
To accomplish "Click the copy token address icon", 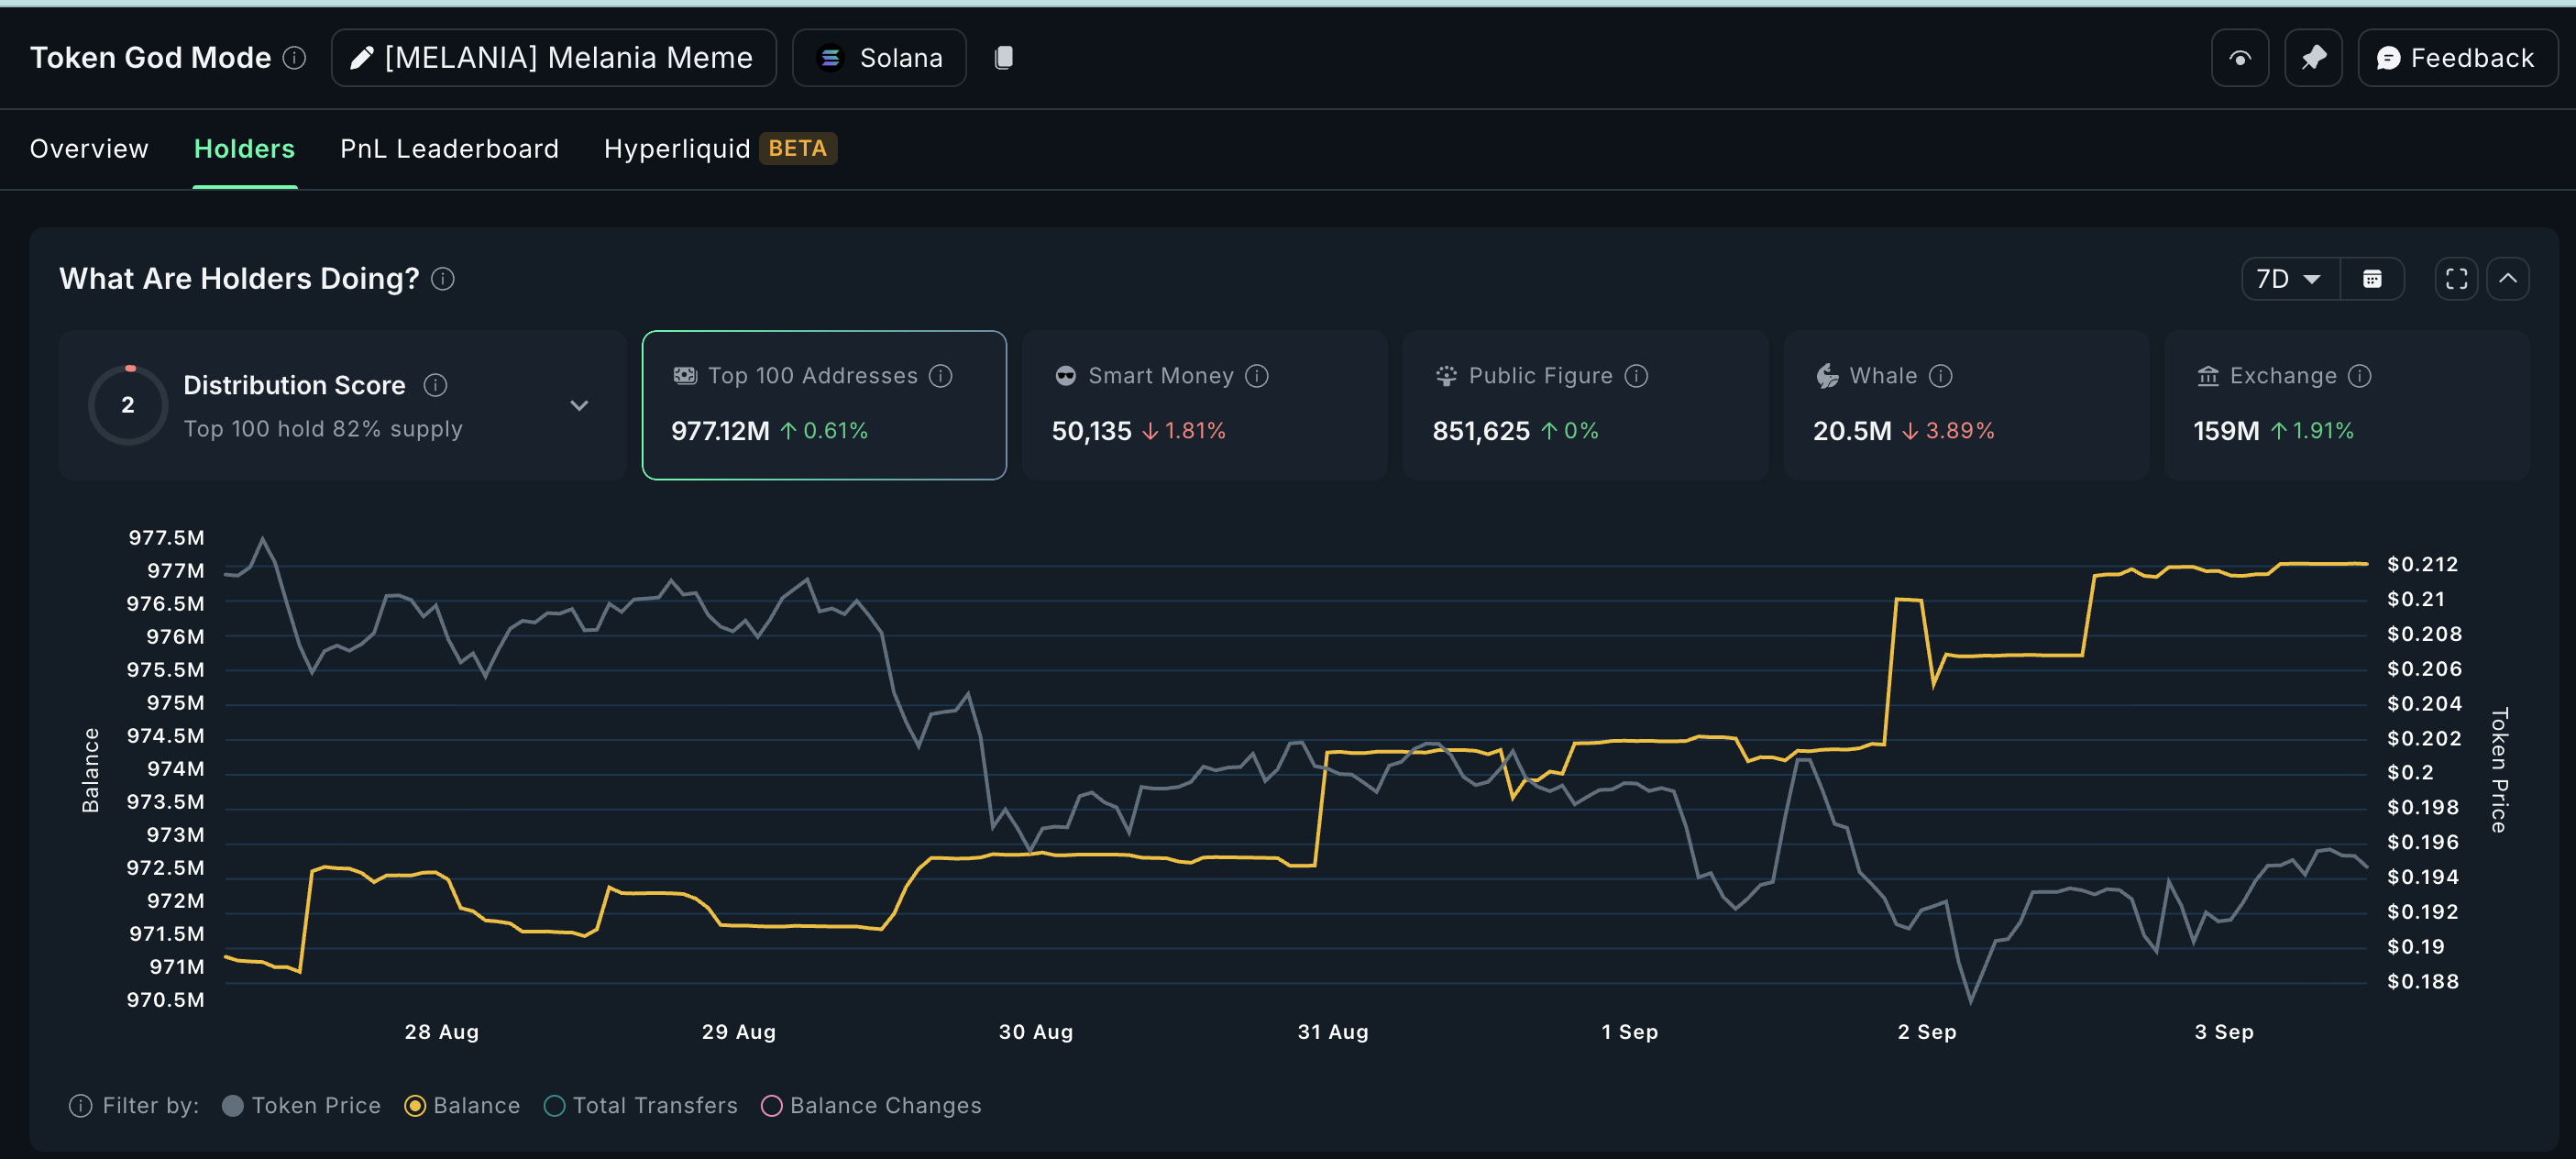I will [x=1004, y=58].
